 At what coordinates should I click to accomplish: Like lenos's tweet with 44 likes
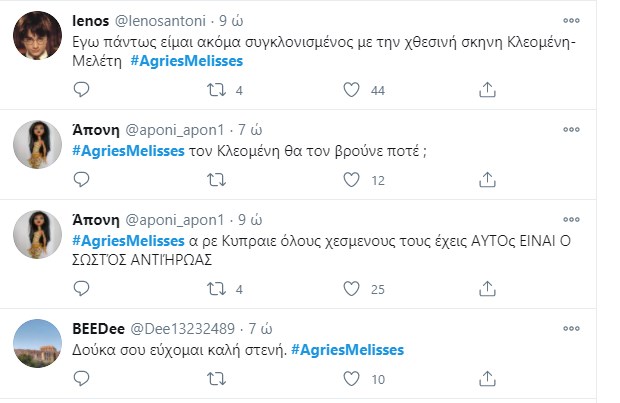[x=351, y=90]
